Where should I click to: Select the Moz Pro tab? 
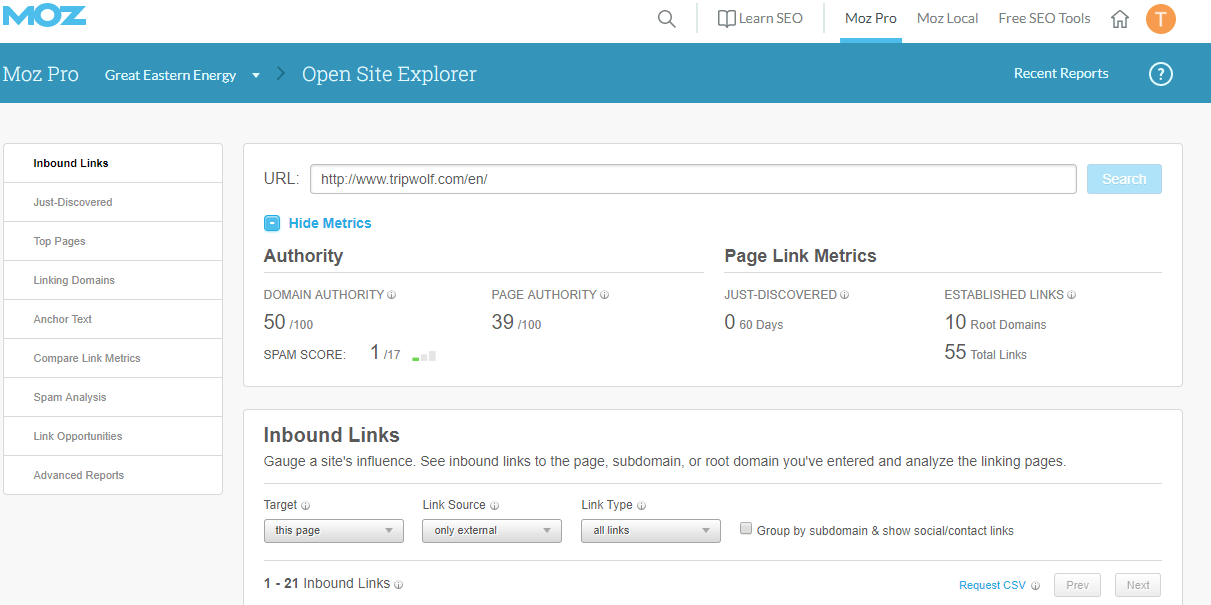coord(871,19)
